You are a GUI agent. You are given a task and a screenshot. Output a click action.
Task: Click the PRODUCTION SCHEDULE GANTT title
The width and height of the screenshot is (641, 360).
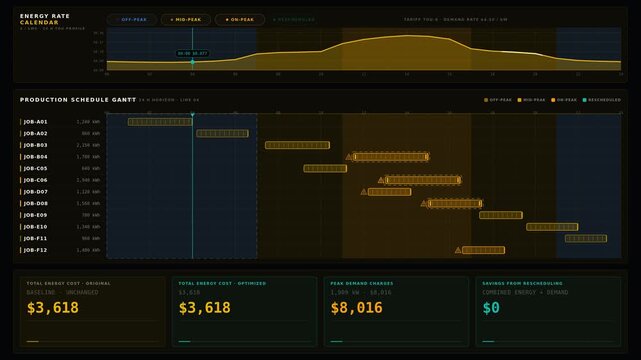point(78,100)
